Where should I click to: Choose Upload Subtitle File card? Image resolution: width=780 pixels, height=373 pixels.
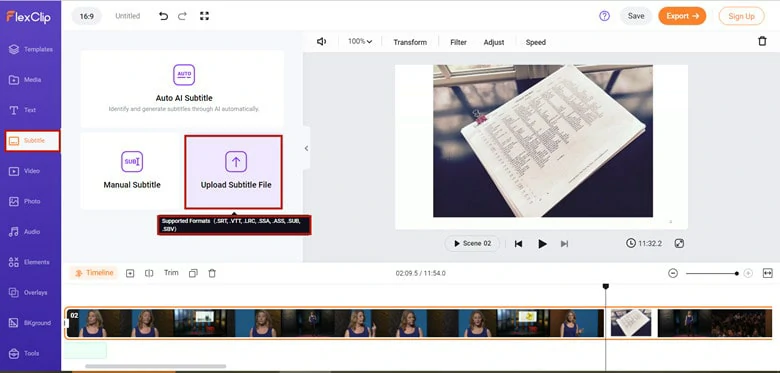click(234, 172)
